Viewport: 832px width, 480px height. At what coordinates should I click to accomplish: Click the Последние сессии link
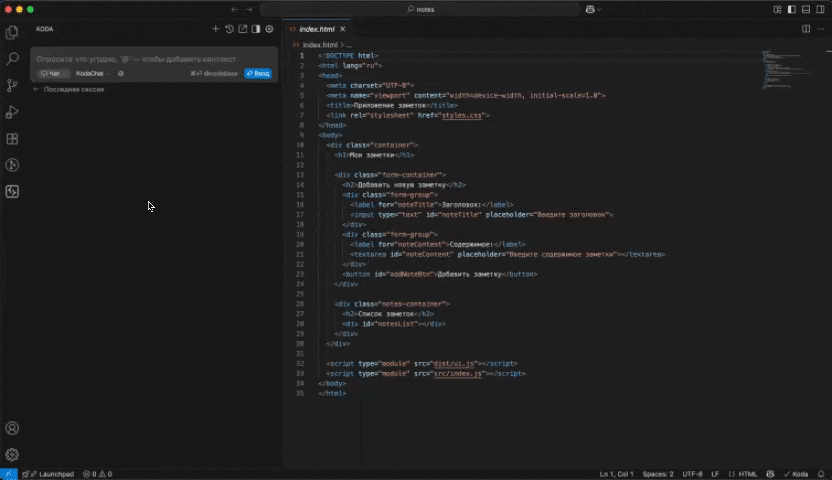click(73, 89)
